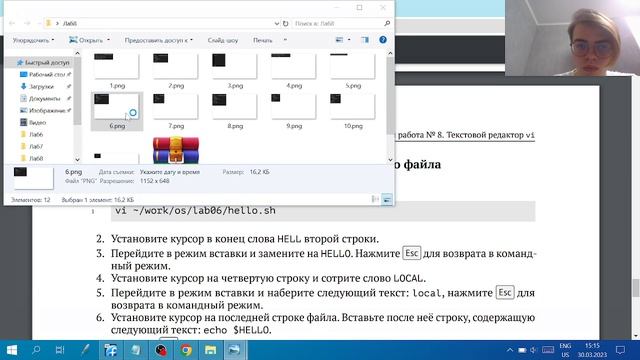Image resolution: width=640 pixels, height=360 pixels.
Task: Click the pen app icon on taskbar
Action: pyautogui.click(x=85, y=350)
